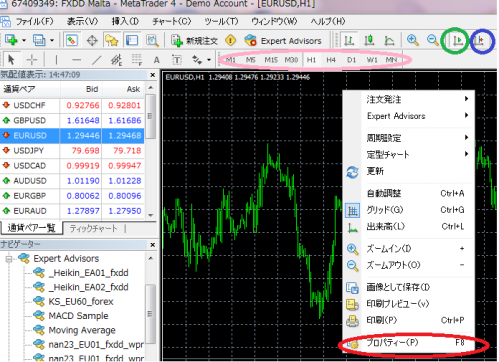Open the チャート(C) menu
The width and height of the screenshot is (499, 362).
[172, 21]
